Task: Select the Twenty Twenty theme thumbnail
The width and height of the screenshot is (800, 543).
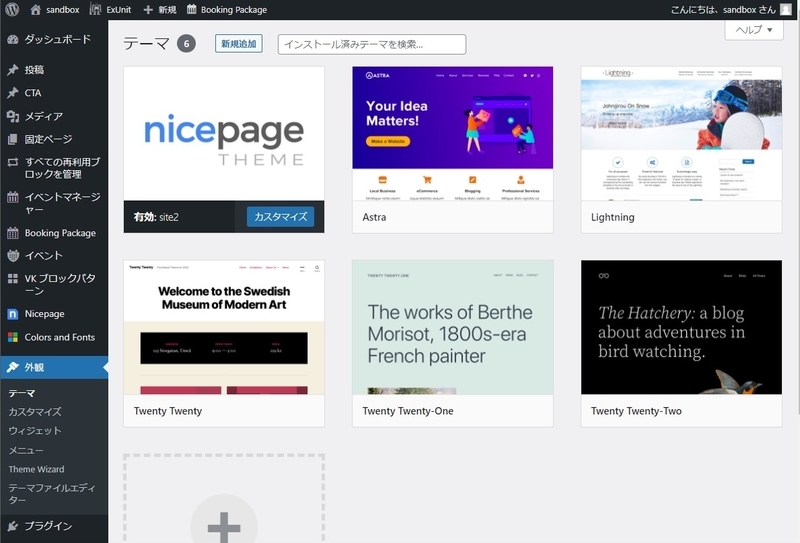Action: (224, 327)
